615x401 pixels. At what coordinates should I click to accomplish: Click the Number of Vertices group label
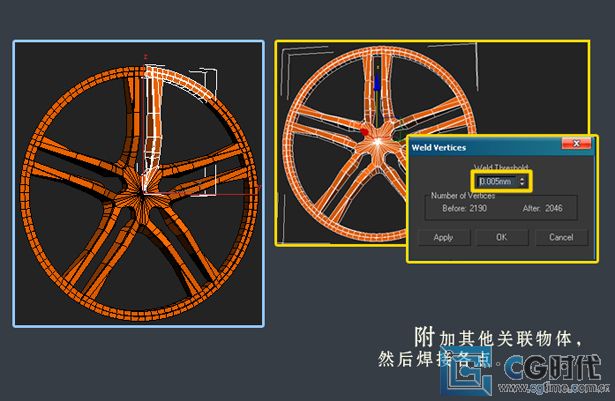coord(463,195)
